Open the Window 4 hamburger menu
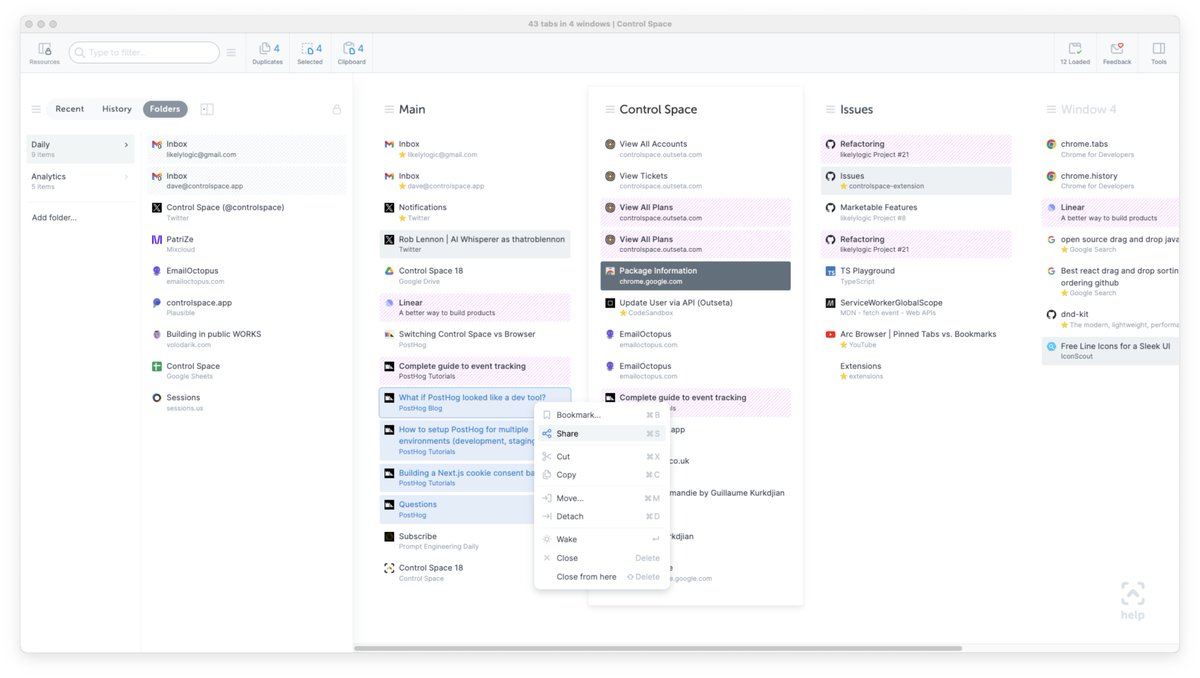This screenshot has height=678, width=1200. (1050, 109)
